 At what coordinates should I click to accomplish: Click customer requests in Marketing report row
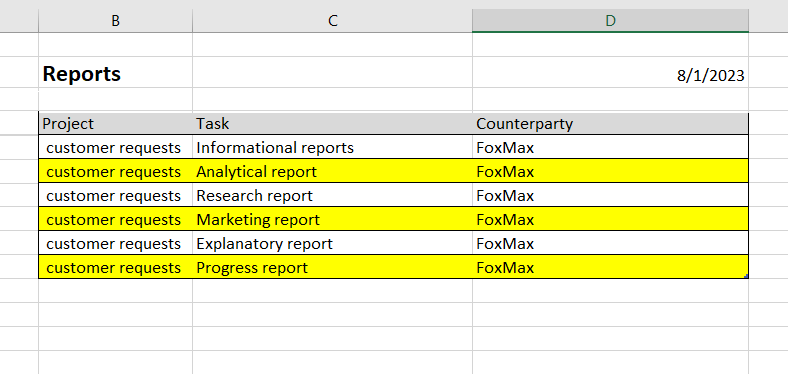click(x=116, y=219)
